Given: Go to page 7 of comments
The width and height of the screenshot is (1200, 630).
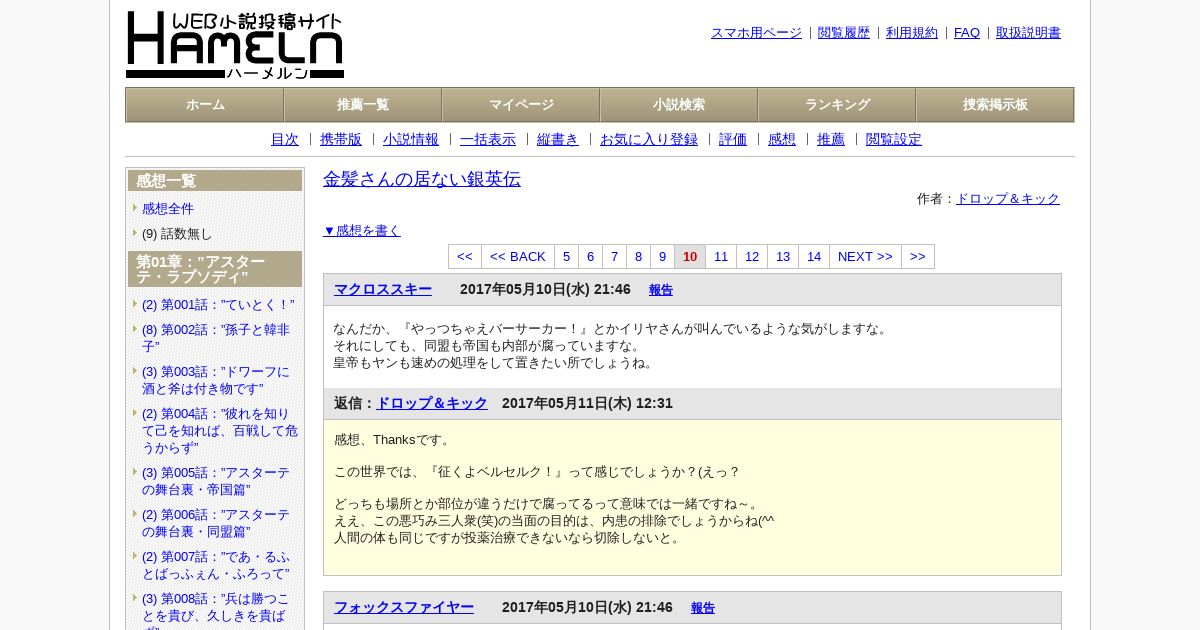Looking at the screenshot, I should pyautogui.click(x=615, y=257).
